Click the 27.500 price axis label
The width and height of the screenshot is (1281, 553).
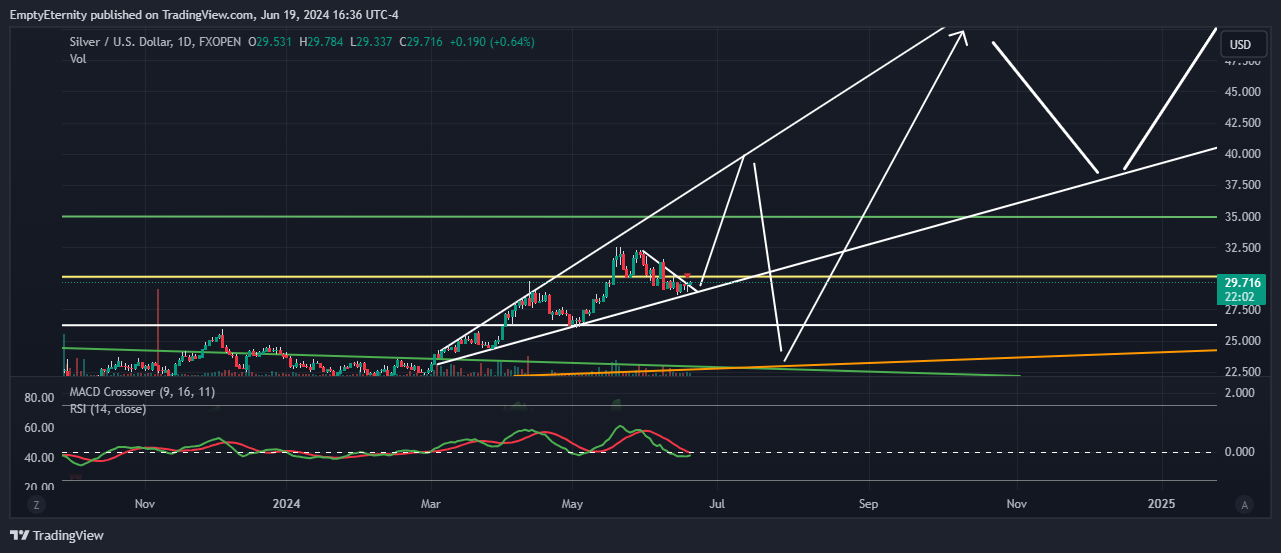(1245, 310)
